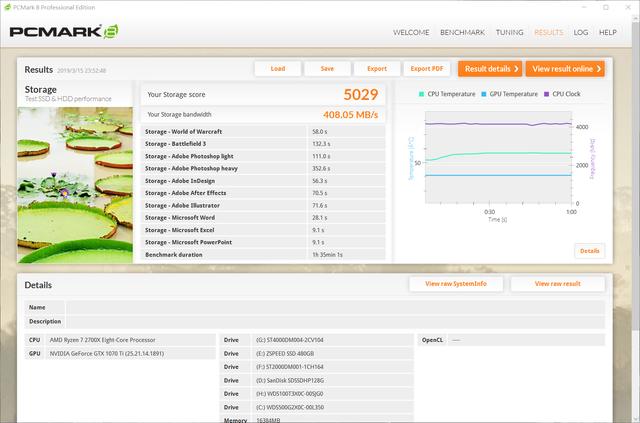
Task: Click the water lily Storage thumbnail
Action: 75,185
